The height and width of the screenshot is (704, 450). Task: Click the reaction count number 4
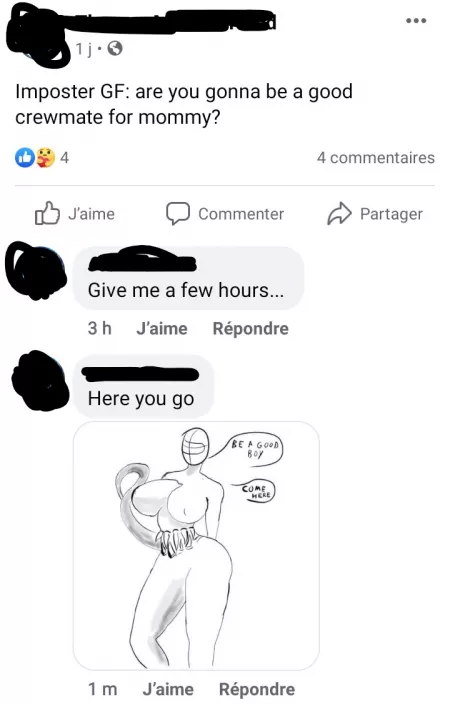point(65,158)
